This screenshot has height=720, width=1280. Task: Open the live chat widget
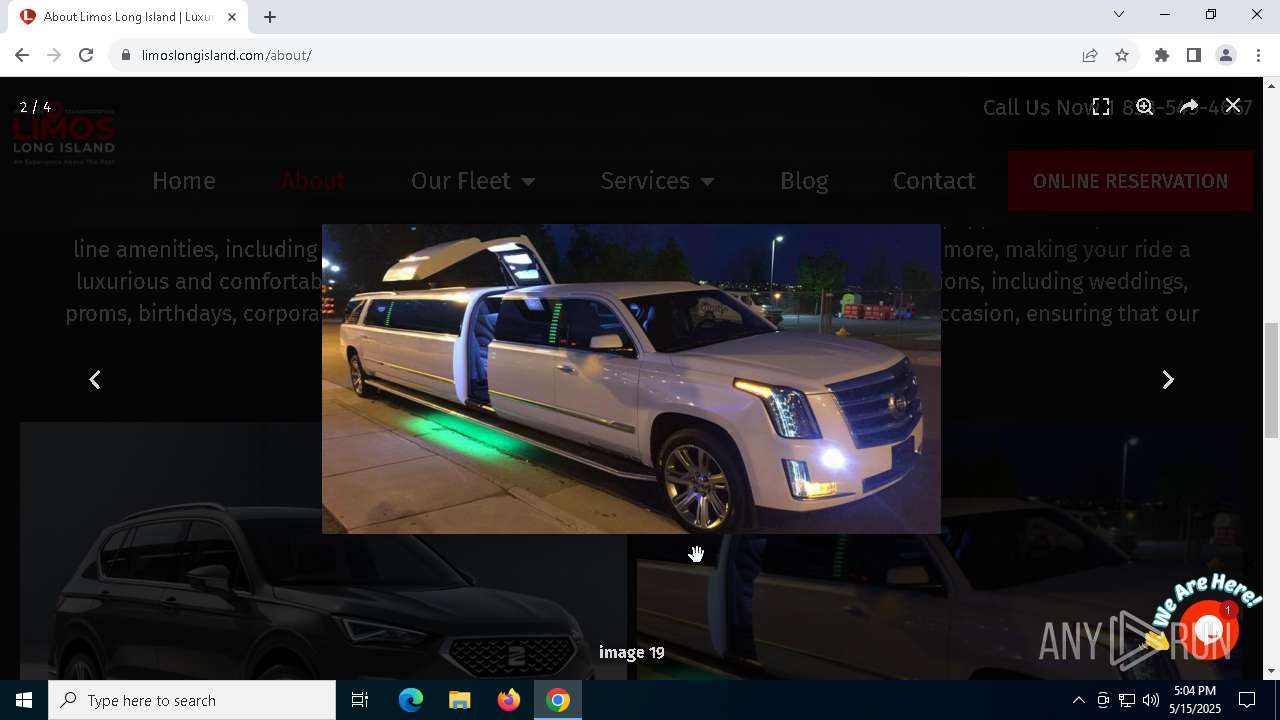click(x=1208, y=630)
